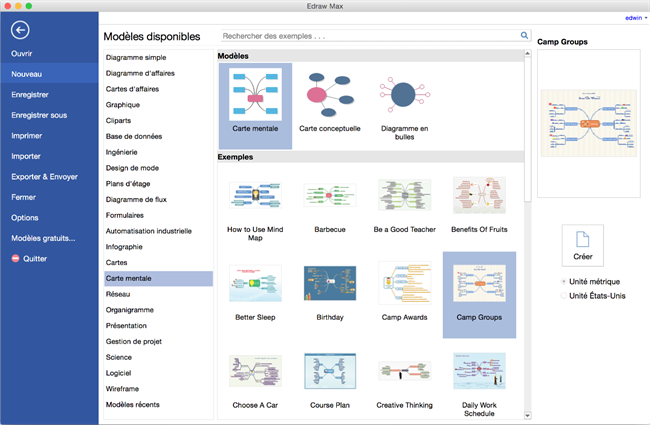Open Modèles gratuits... entry

[x=43, y=238]
